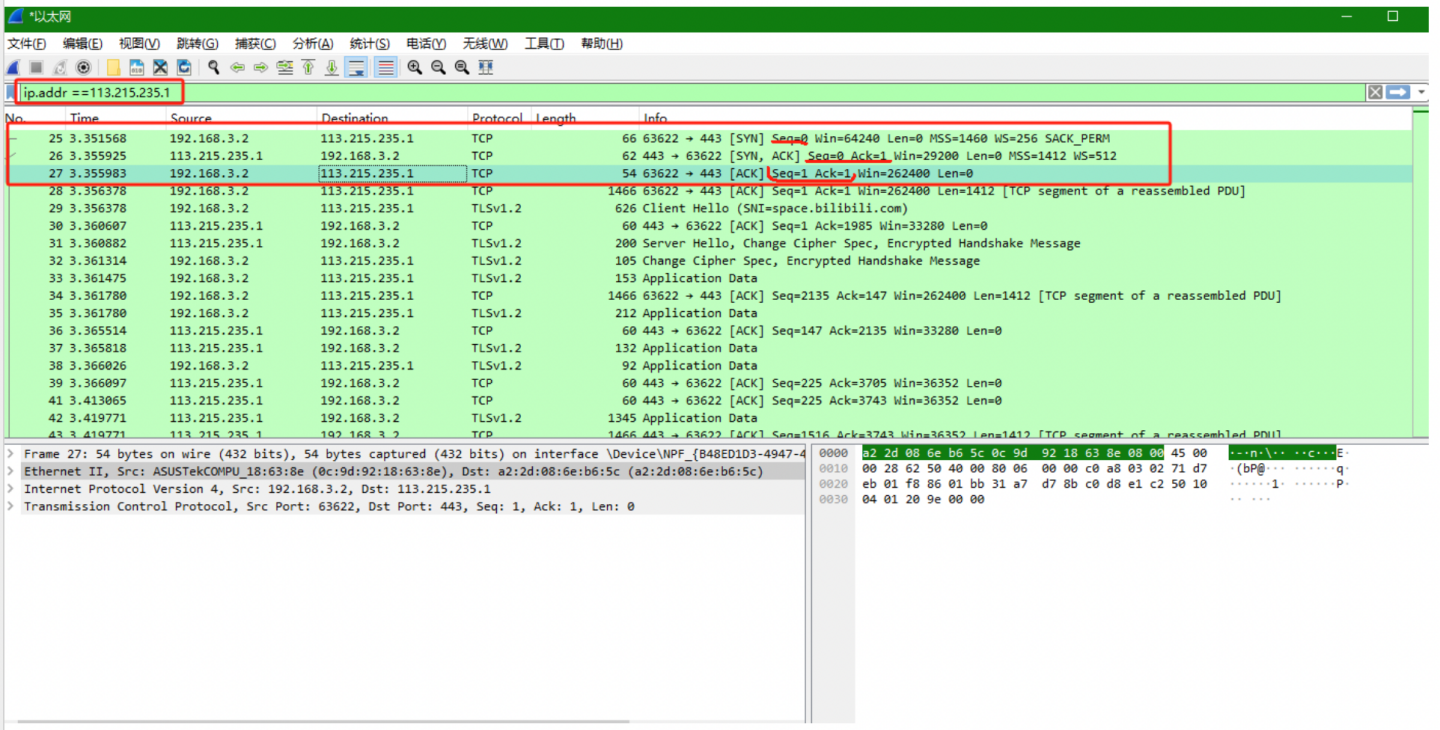Zoom in the packet text
Viewport: 1440px width, 730px height.
[x=415, y=68]
